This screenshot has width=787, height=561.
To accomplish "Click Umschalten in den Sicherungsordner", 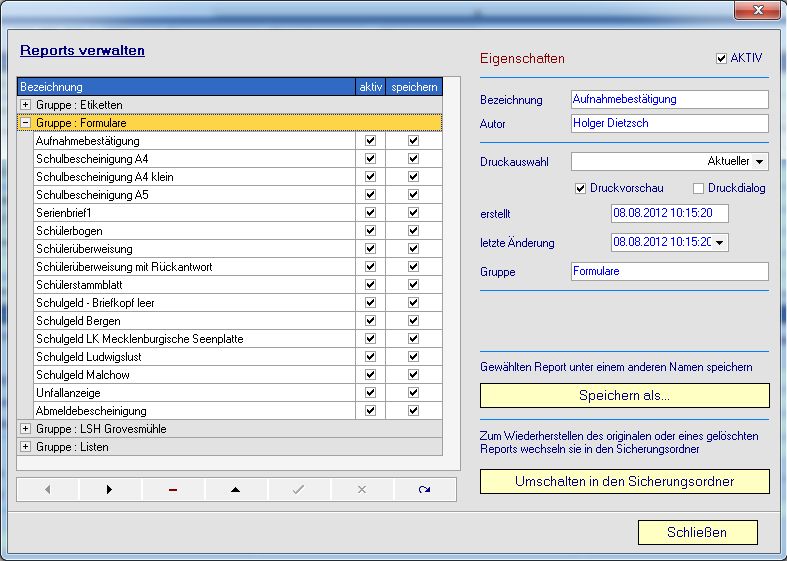I will [624, 481].
